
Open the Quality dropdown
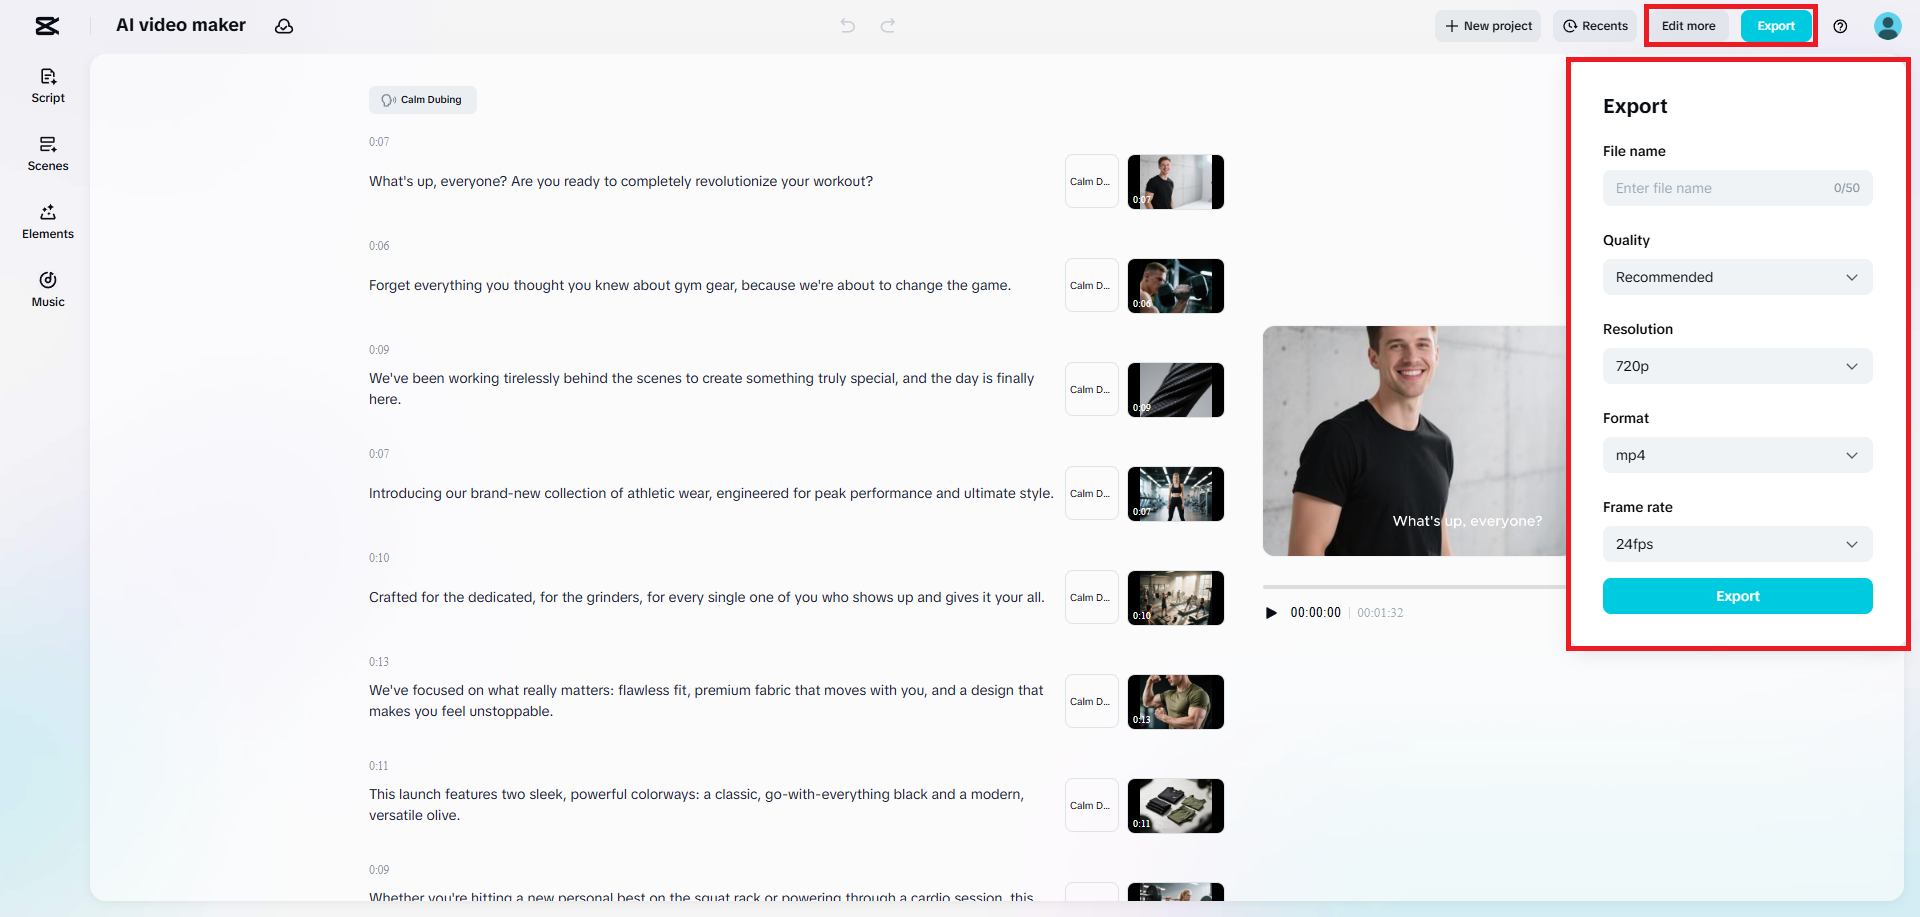[x=1737, y=277]
